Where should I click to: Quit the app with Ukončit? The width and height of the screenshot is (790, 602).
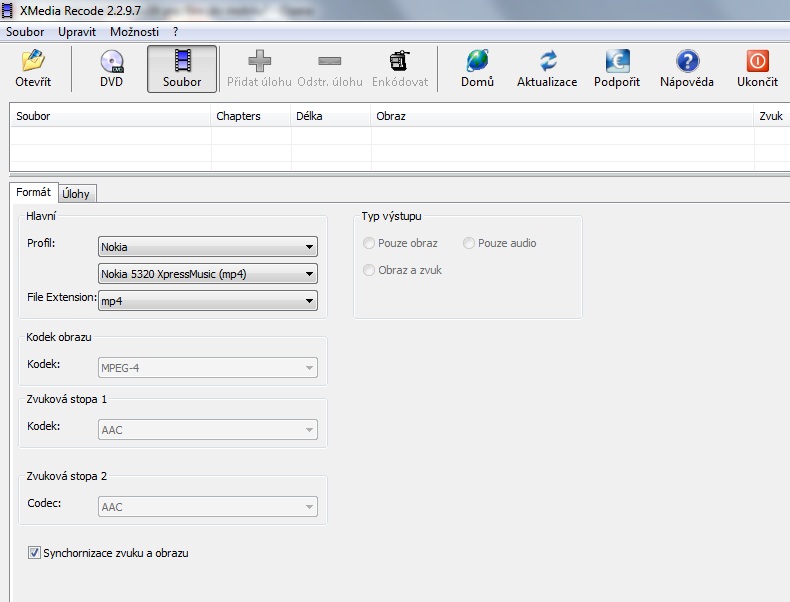[x=757, y=69]
